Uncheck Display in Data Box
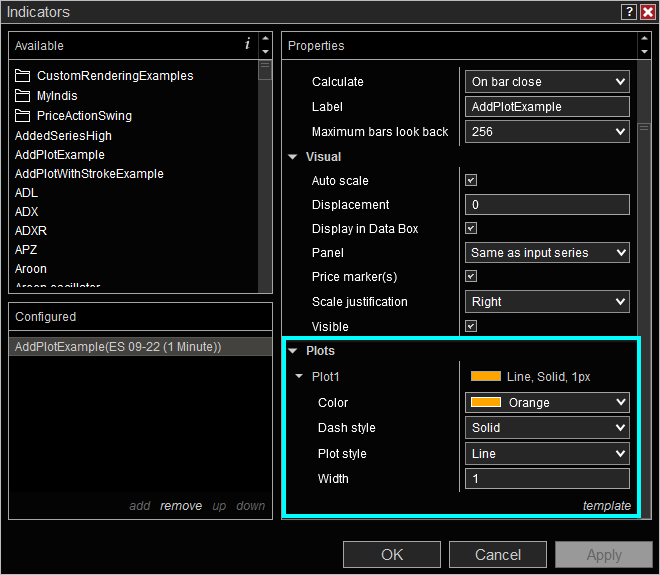 pyautogui.click(x=471, y=229)
